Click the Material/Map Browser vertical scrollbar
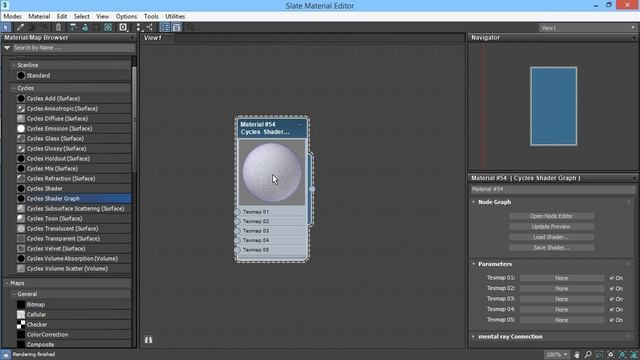 pos(134,118)
